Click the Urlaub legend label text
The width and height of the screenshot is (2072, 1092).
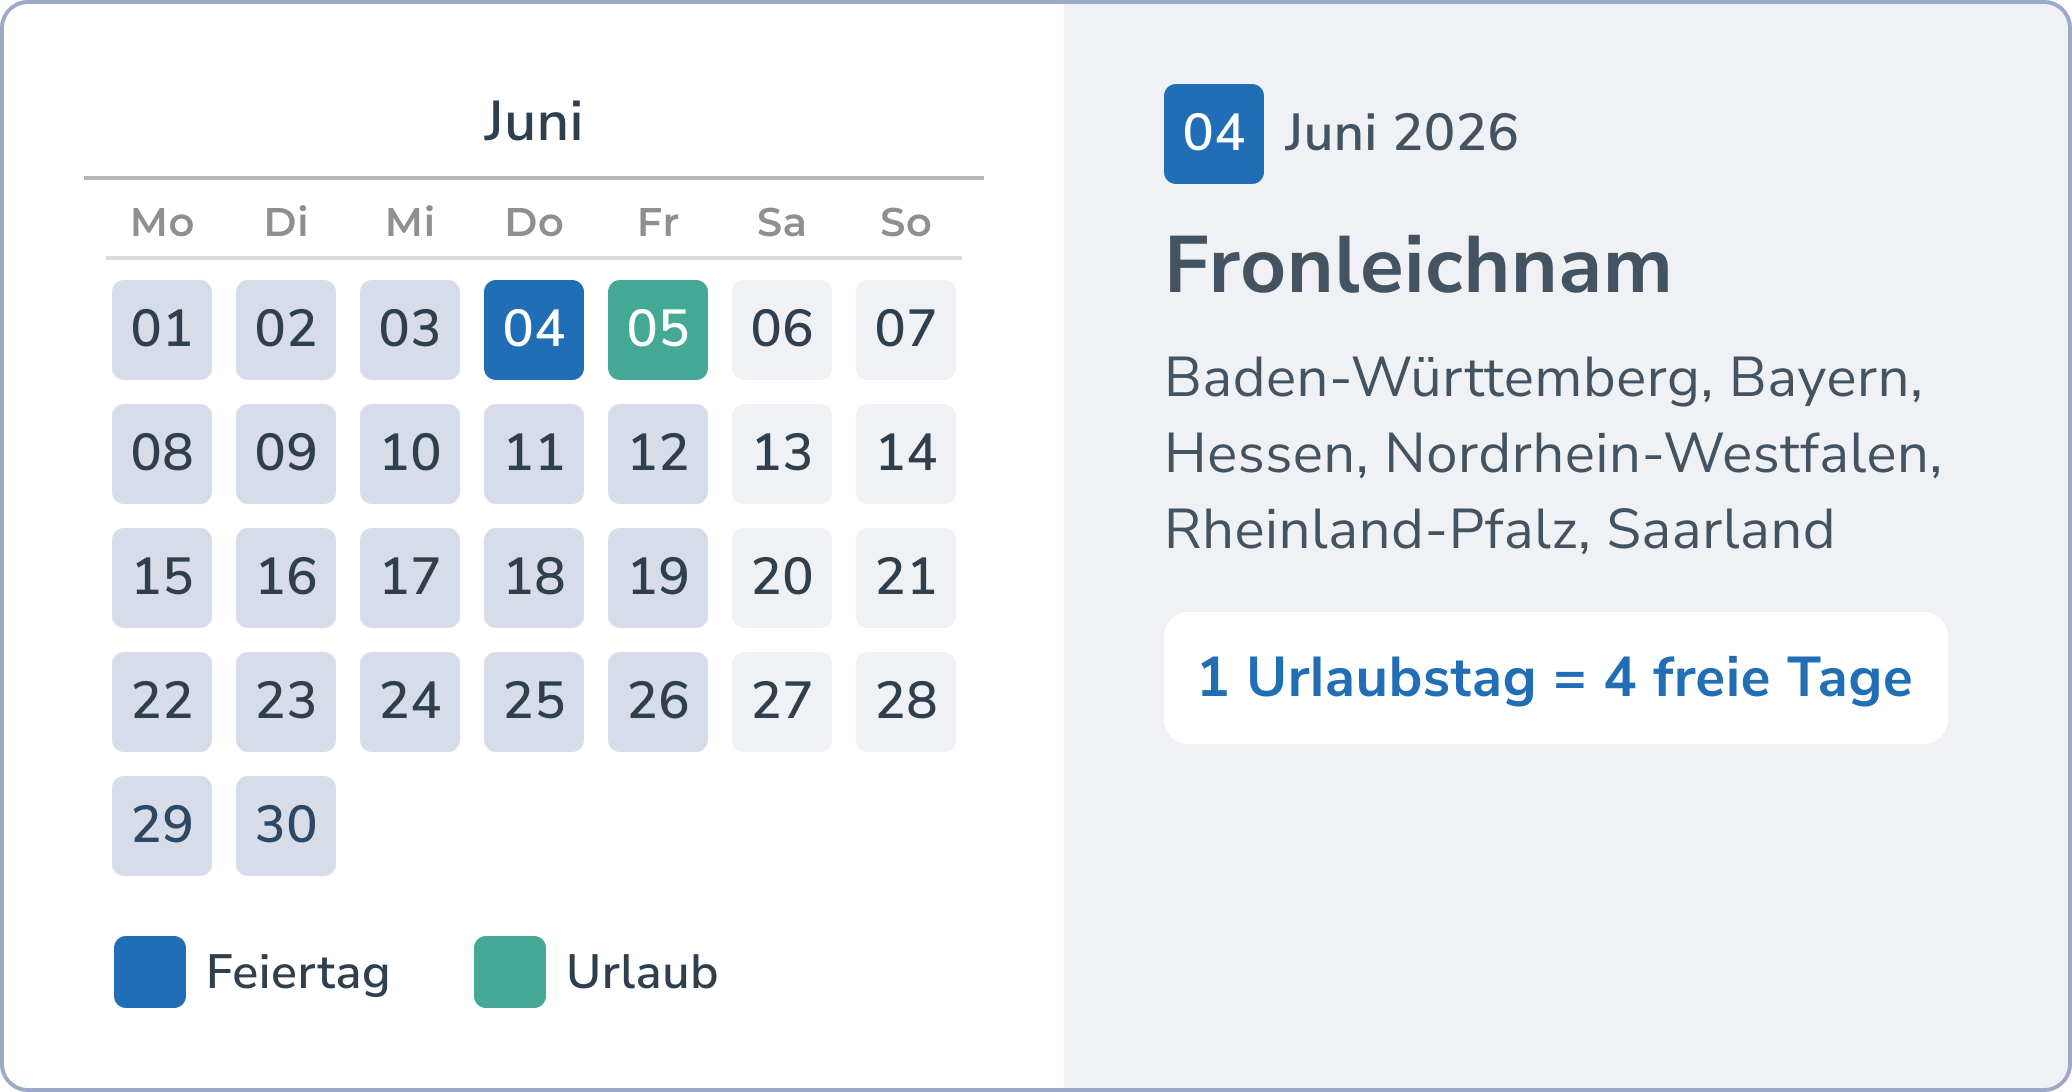(641, 971)
